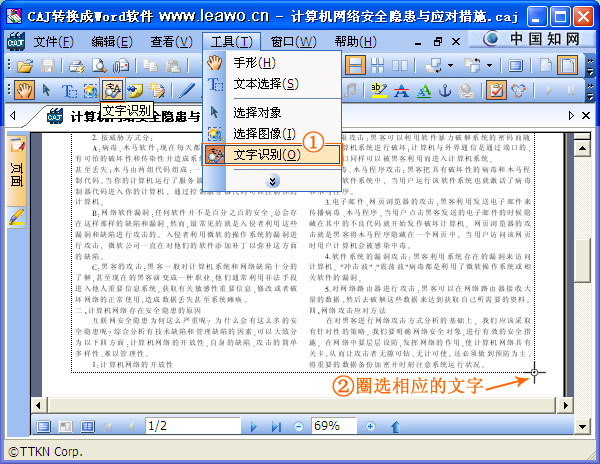Jump to last page button
The width and height of the screenshot is (600, 464).
click(x=276, y=426)
